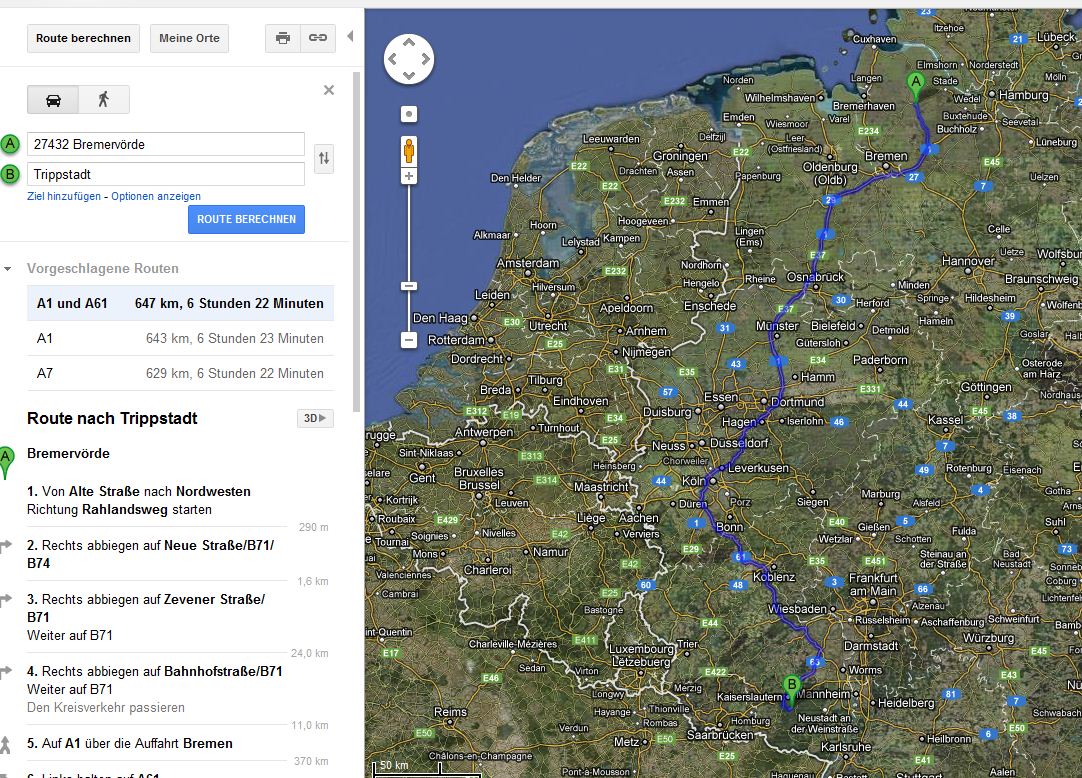
Task: Click the Trippstadt destination input field
Action: (166, 174)
